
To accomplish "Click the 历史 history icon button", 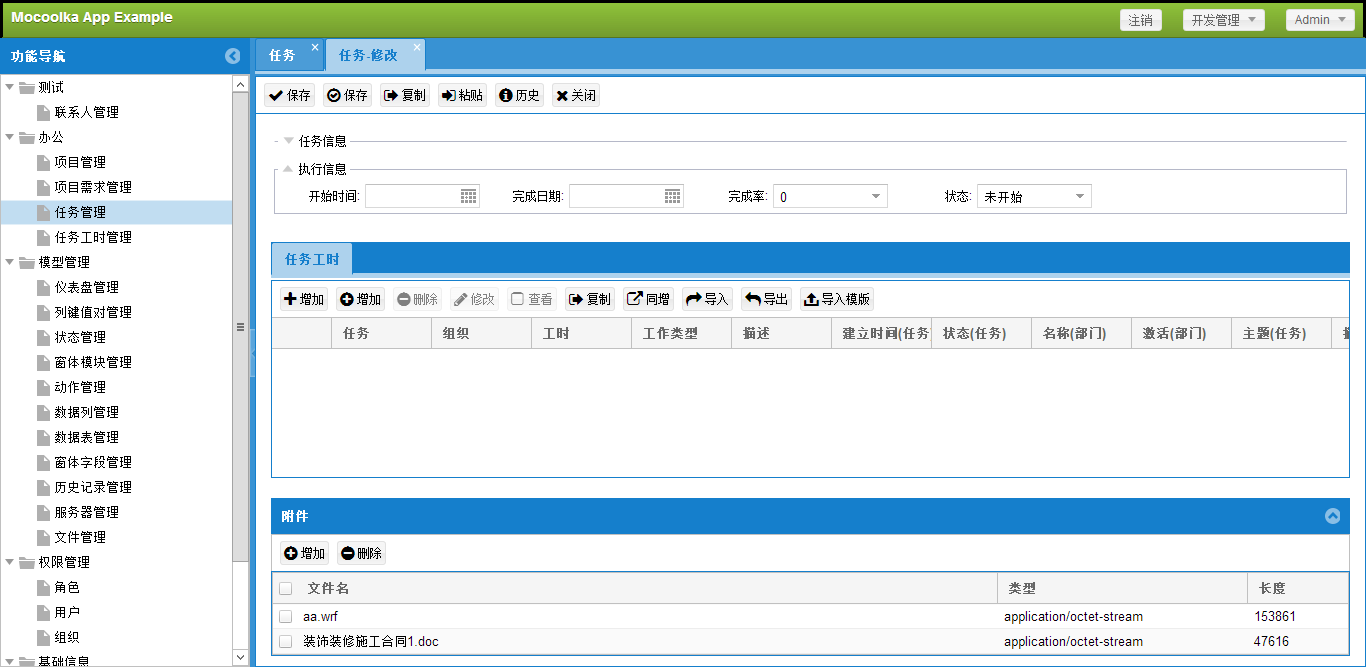I will coord(519,96).
